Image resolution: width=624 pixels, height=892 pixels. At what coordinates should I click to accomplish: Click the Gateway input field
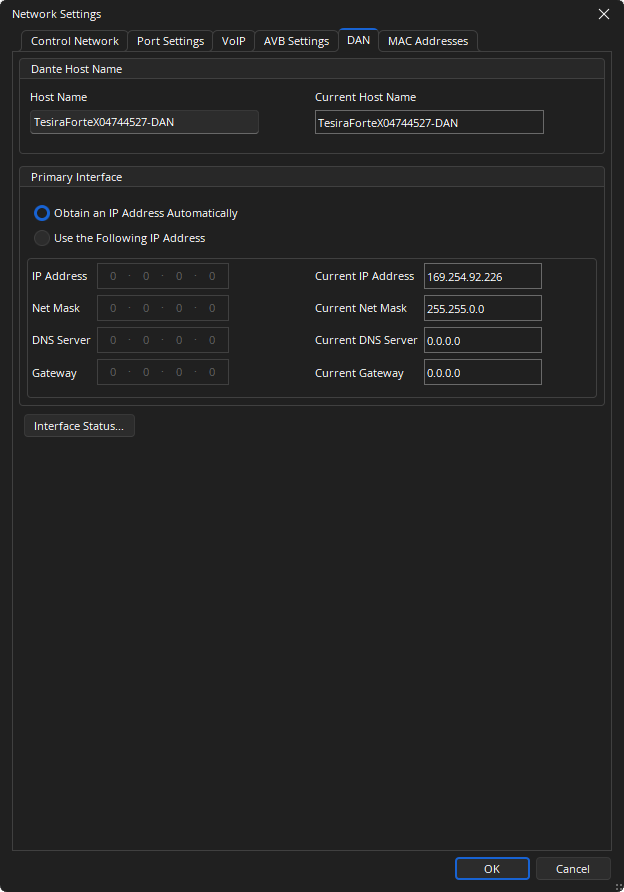coord(162,372)
